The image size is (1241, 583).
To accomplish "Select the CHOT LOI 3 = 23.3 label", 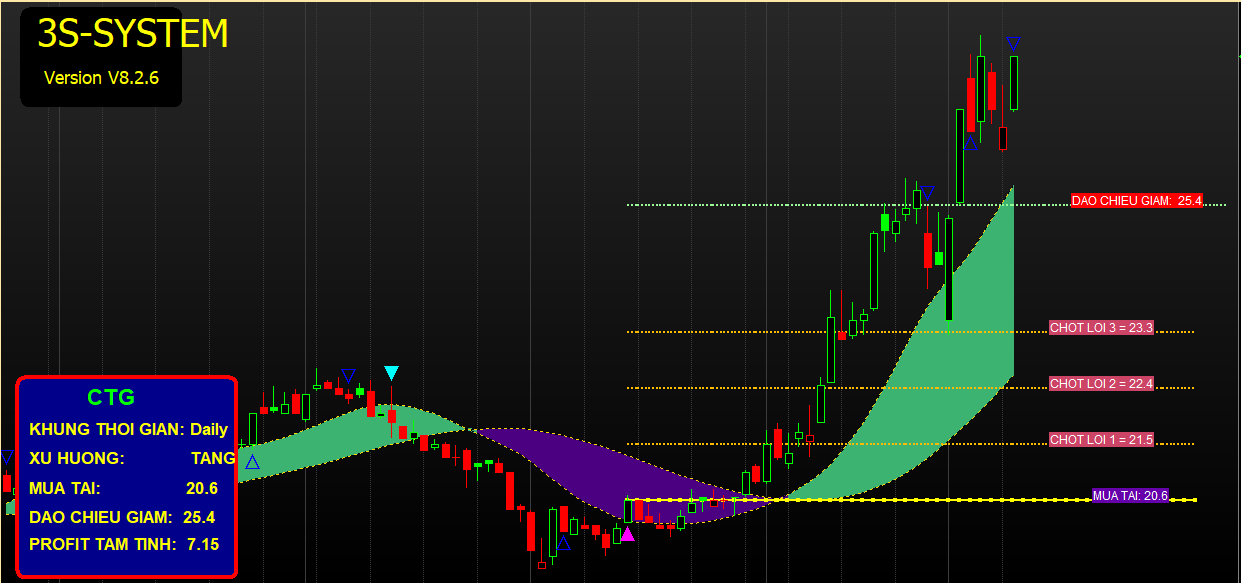I will 1101,328.
